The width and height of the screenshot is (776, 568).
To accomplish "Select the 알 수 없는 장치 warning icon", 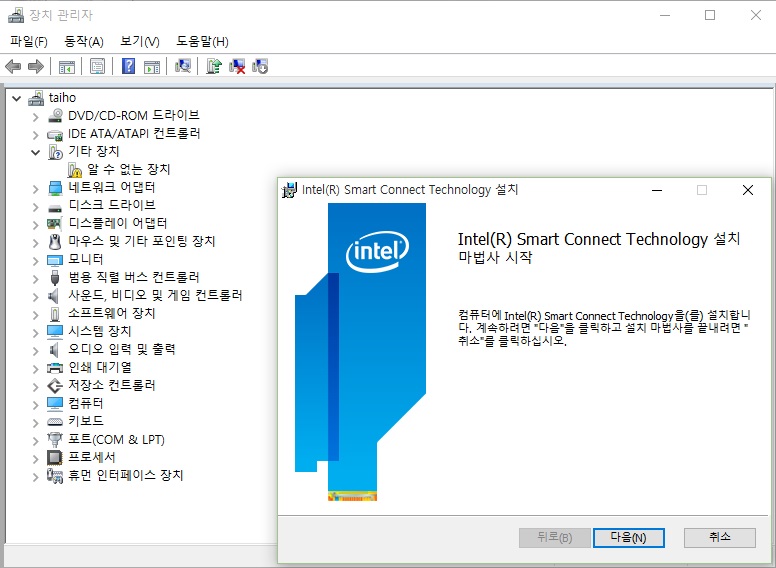I will (75, 170).
